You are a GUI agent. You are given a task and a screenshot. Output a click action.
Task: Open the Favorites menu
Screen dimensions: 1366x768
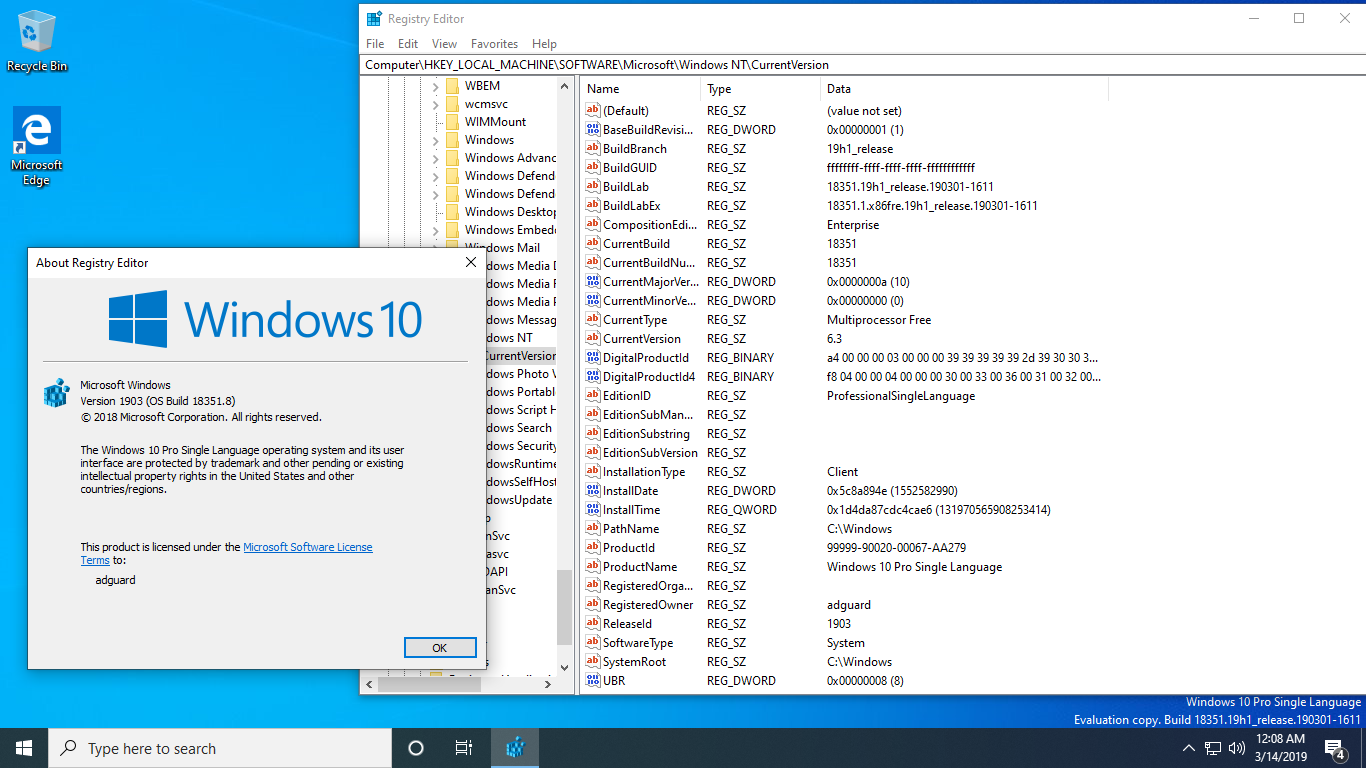pyautogui.click(x=494, y=44)
